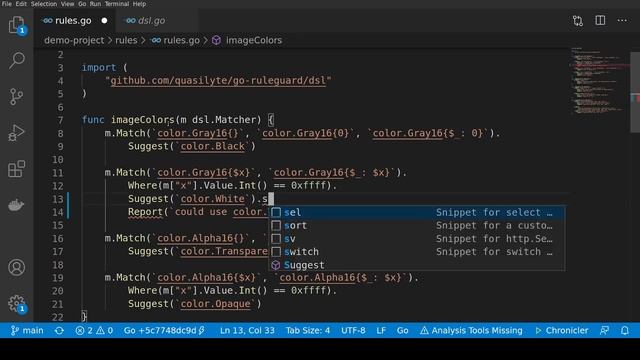640x360 pixels.
Task: Open the Source Control view
Action: 16,97
